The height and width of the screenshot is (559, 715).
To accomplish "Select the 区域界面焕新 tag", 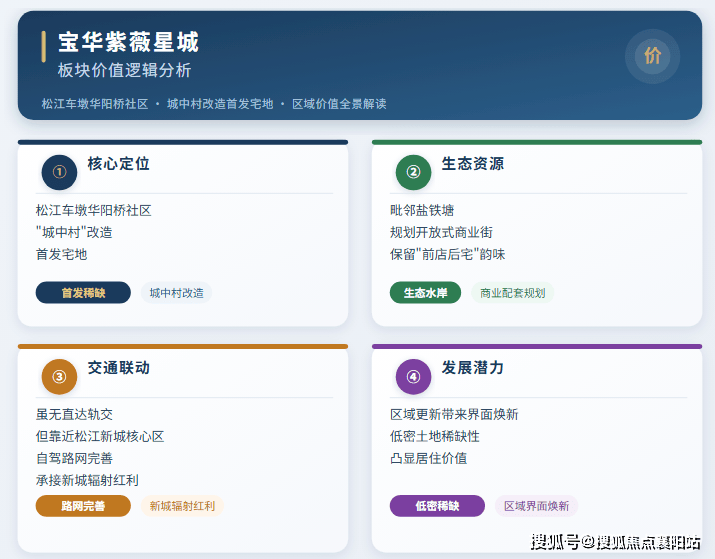I will tap(536, 506).
